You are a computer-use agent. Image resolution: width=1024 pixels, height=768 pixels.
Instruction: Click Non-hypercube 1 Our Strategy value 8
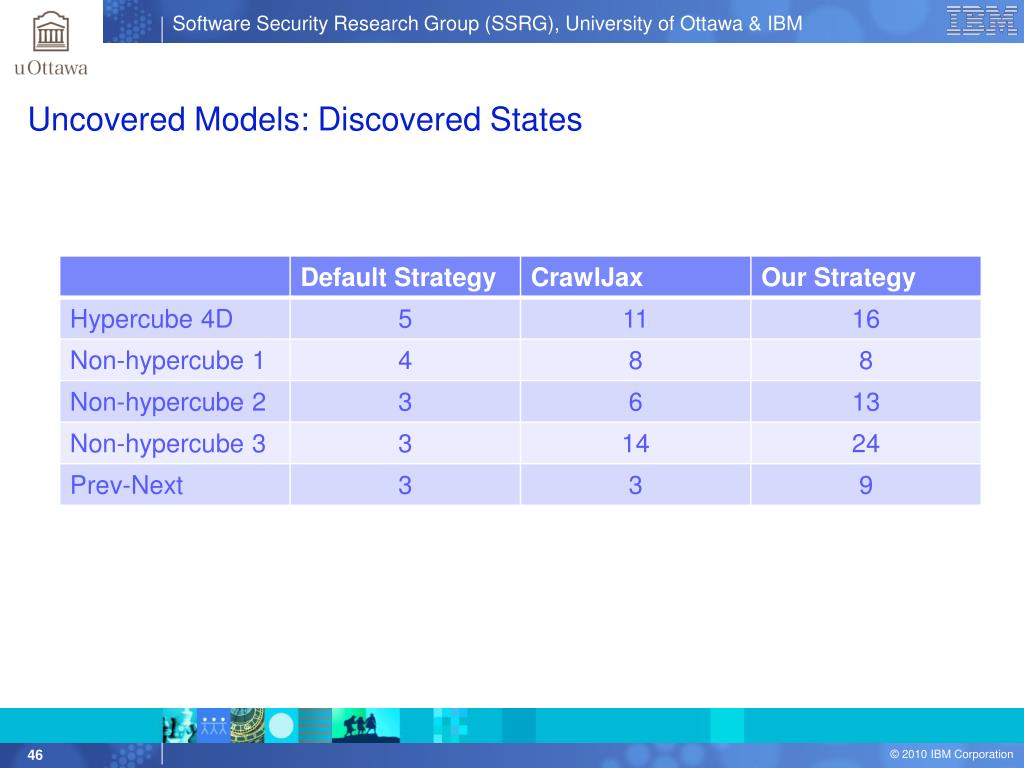coord(866,360)
